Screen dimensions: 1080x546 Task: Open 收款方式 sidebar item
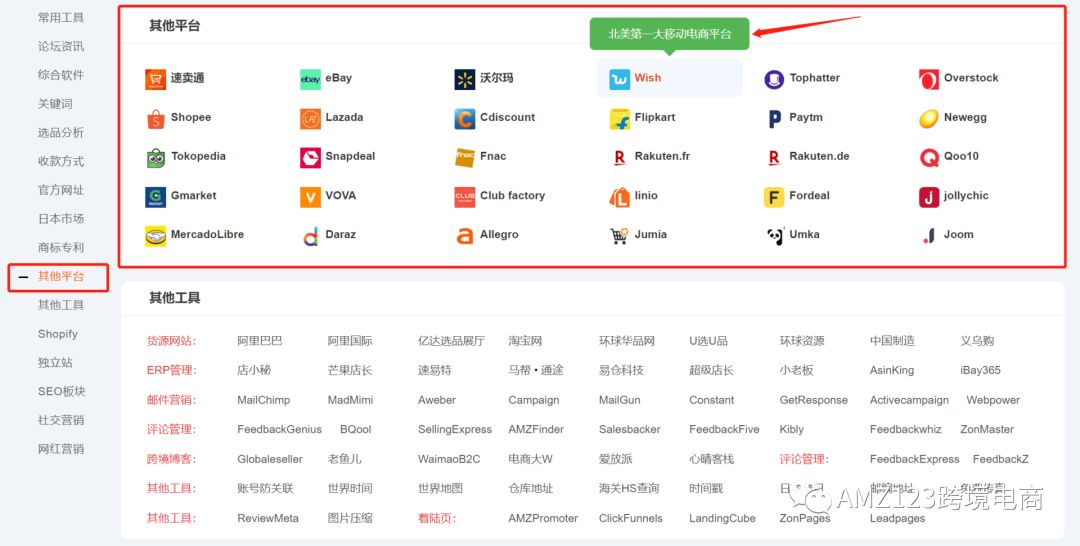pos(61,161)
